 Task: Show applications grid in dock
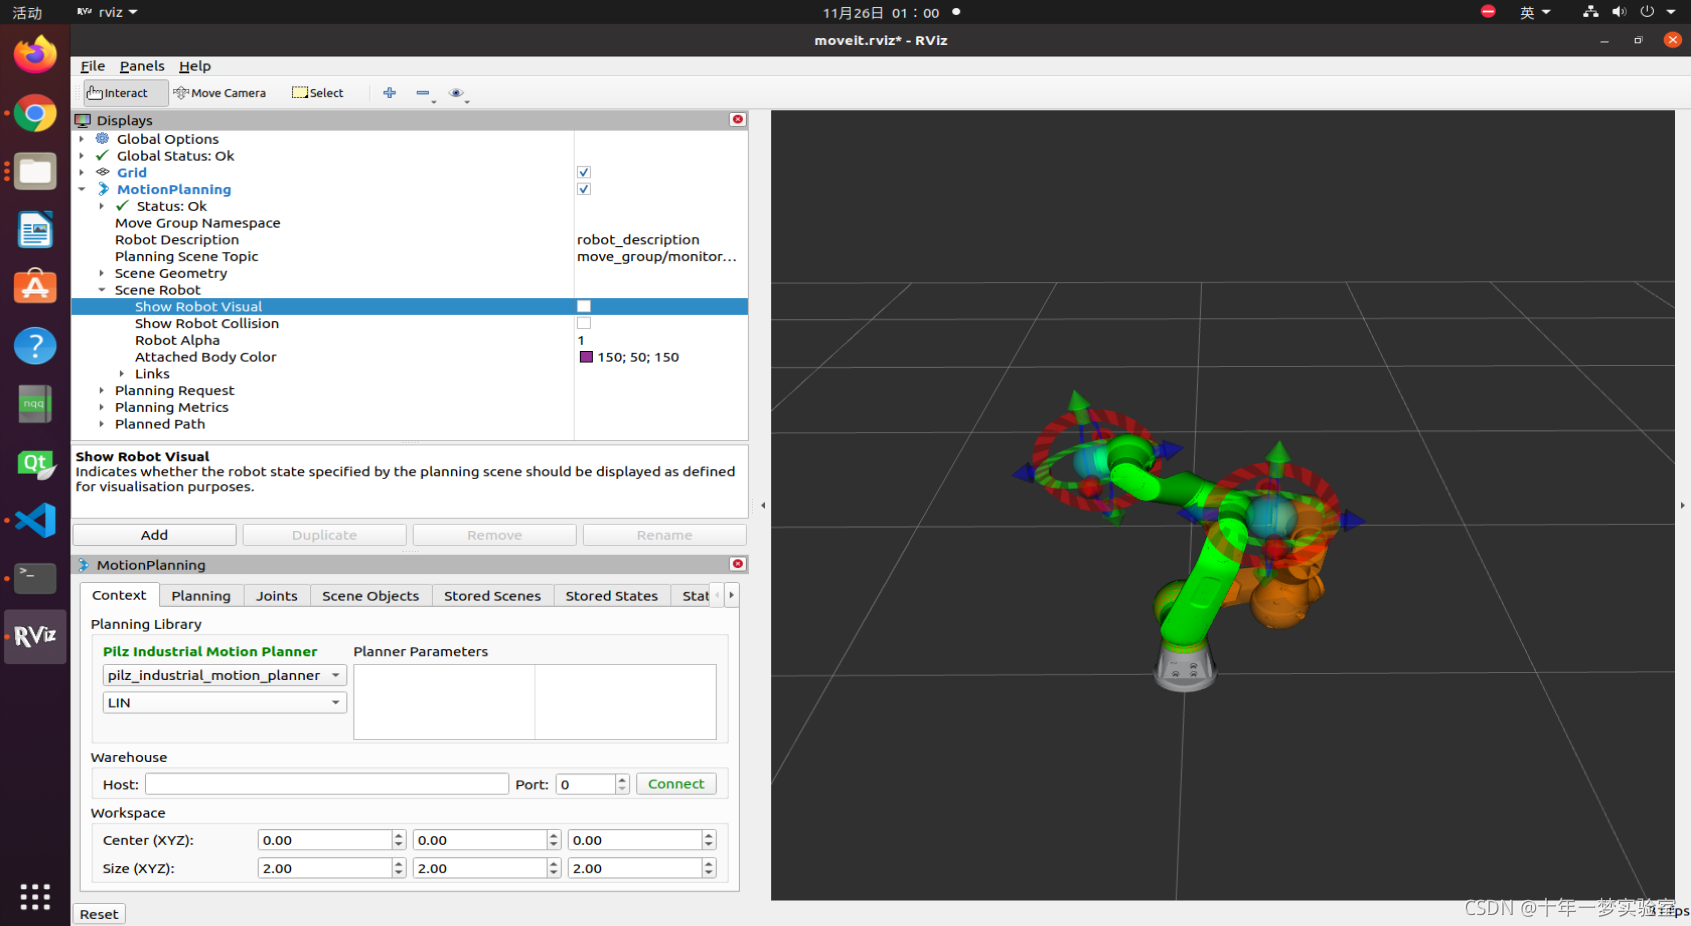35,896
